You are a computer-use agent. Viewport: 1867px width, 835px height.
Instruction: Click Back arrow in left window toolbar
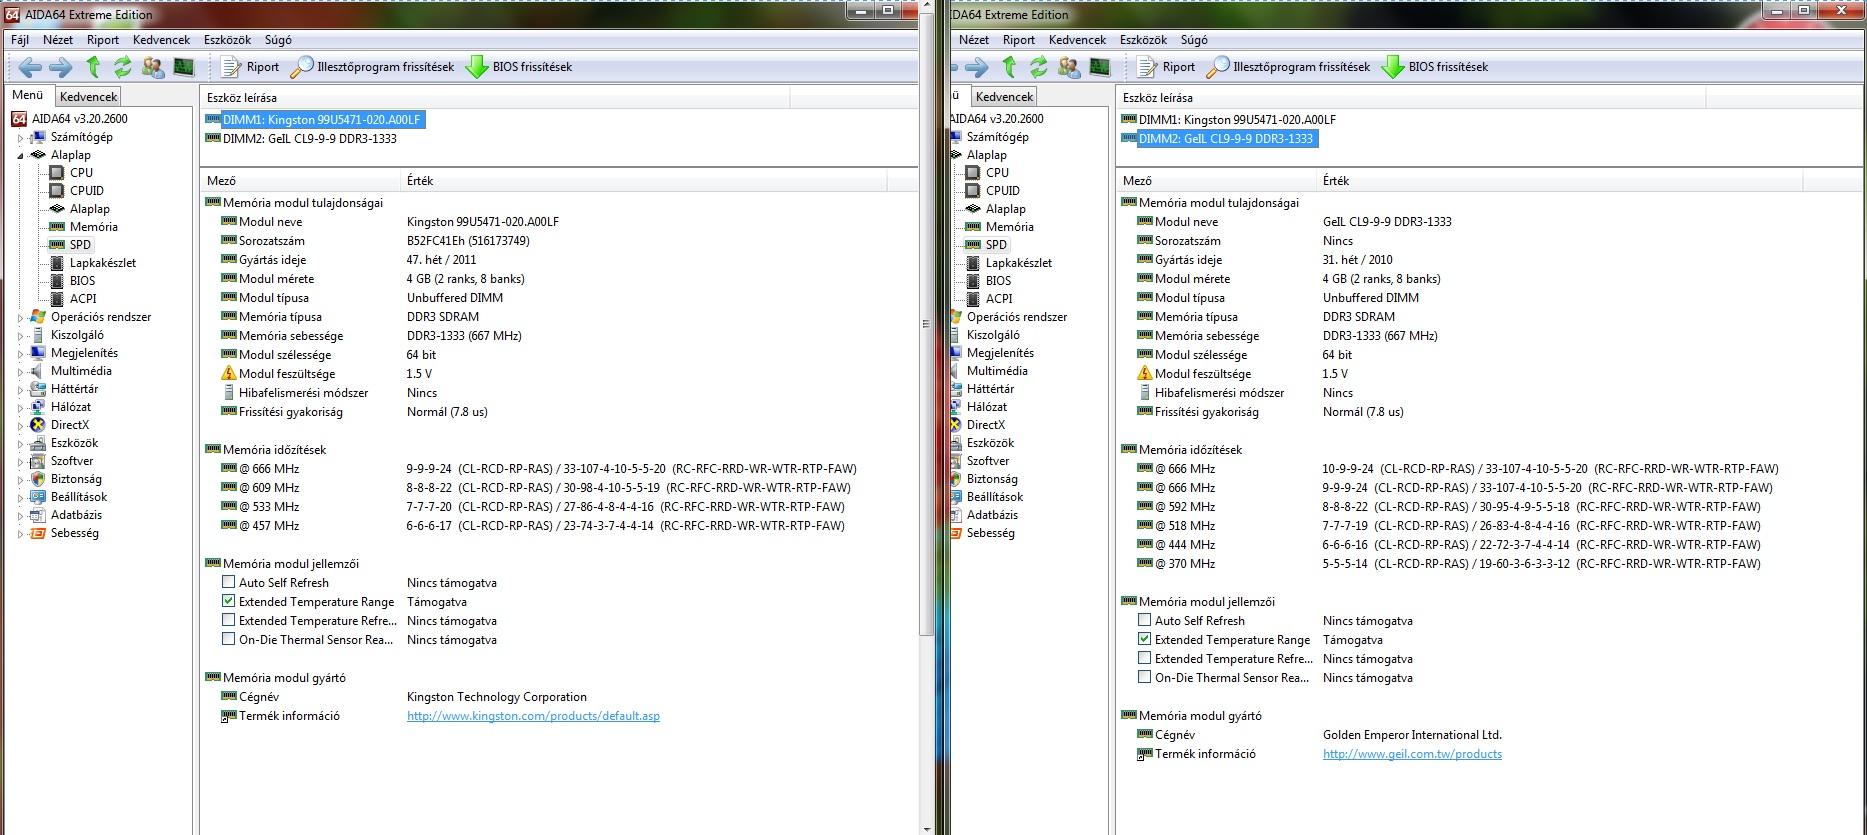[x=30, y=67]
